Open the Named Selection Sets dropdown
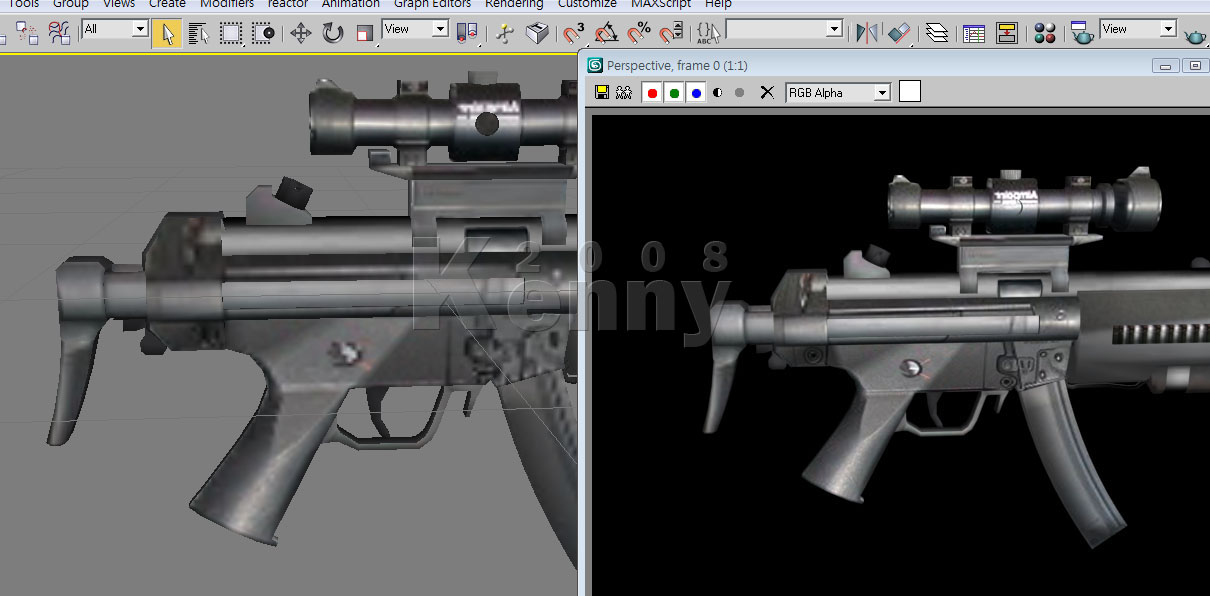 coord(784,30)
